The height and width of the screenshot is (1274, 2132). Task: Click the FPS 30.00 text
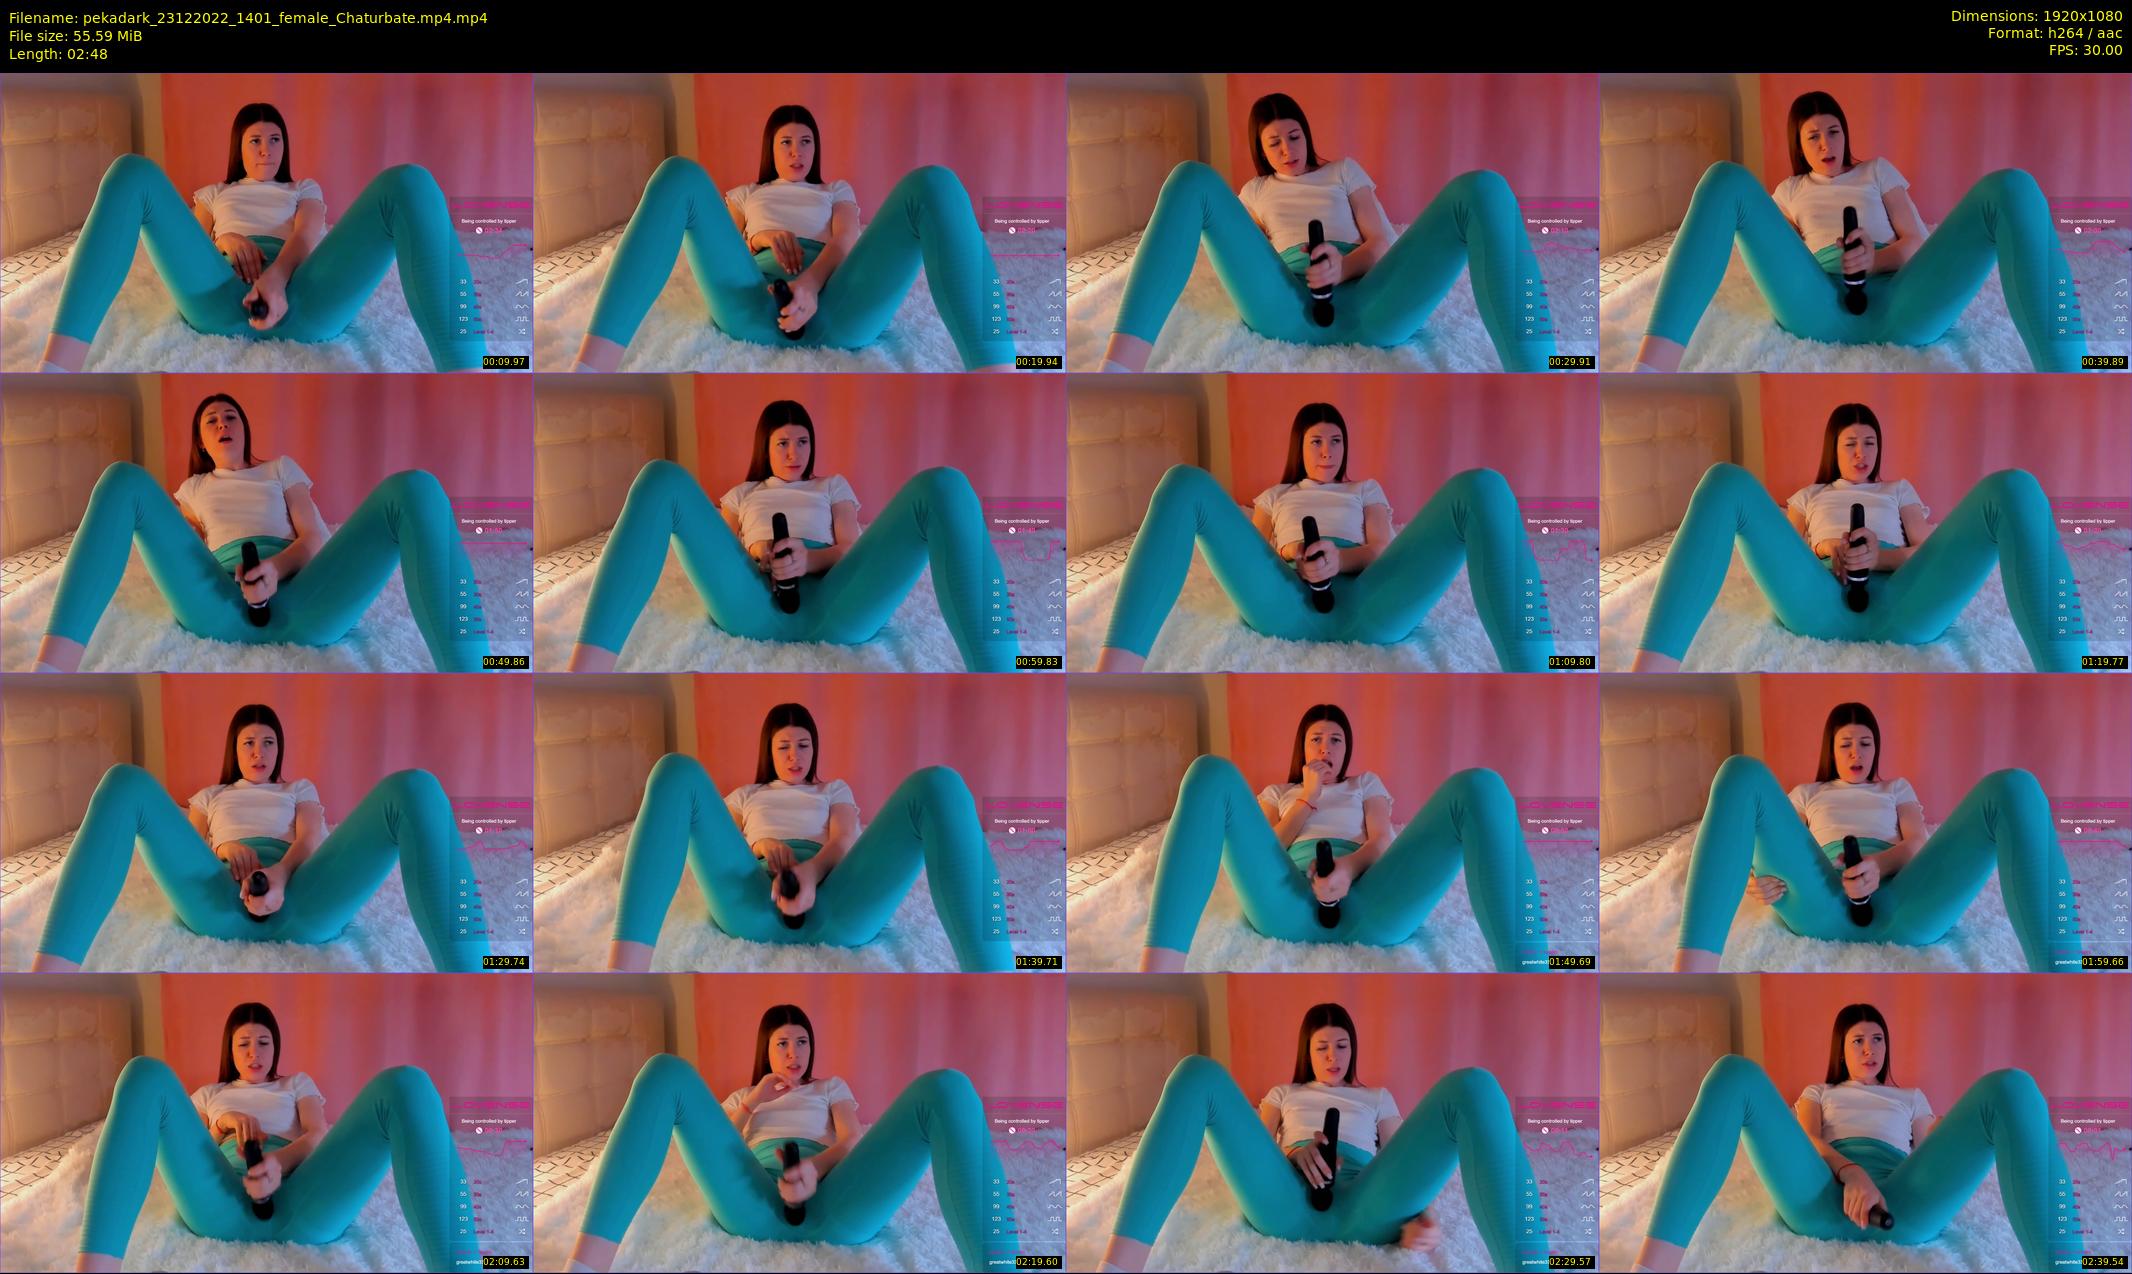[2085, 50]
